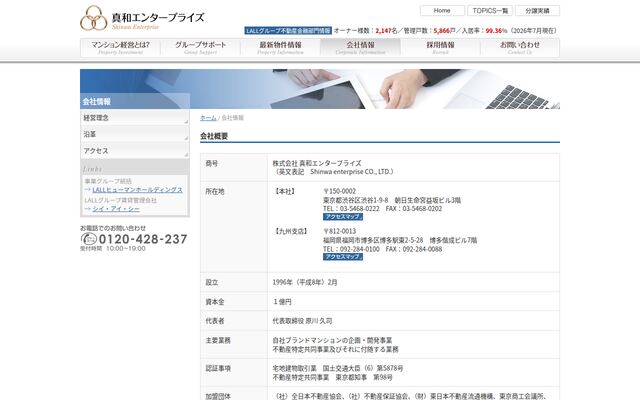Viewport: 640px width, 400px height.
Task: Open TOPICS一覧 button
Action: pos(490,11)
